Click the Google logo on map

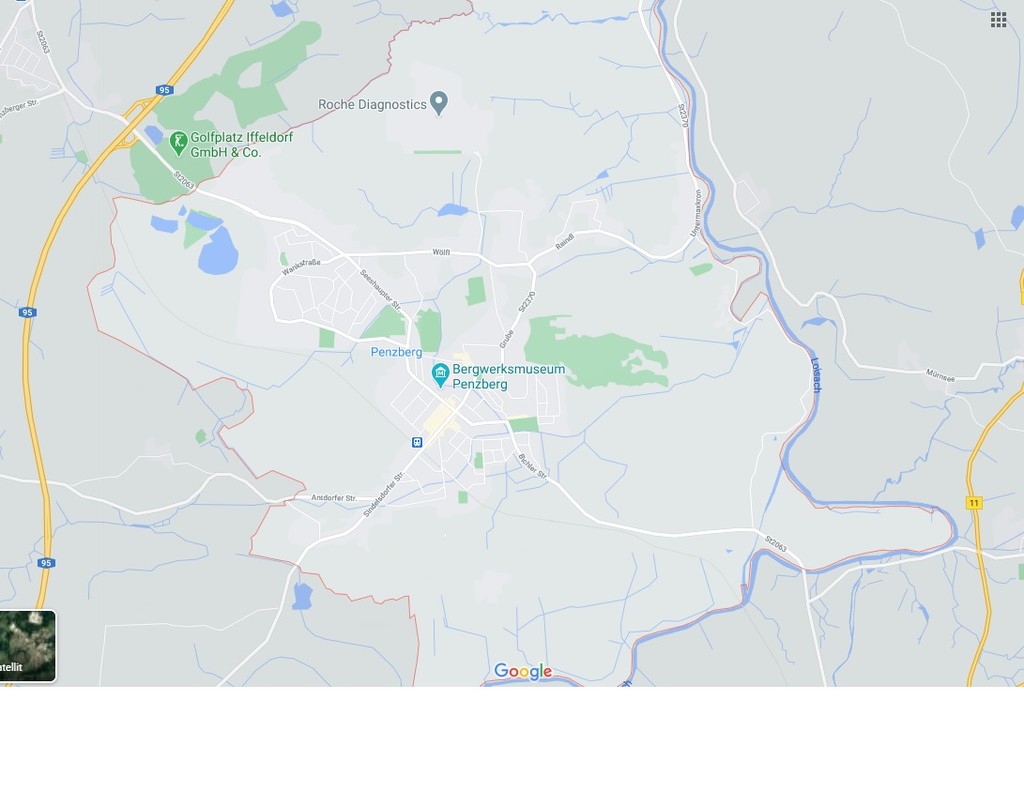[523, 671]
